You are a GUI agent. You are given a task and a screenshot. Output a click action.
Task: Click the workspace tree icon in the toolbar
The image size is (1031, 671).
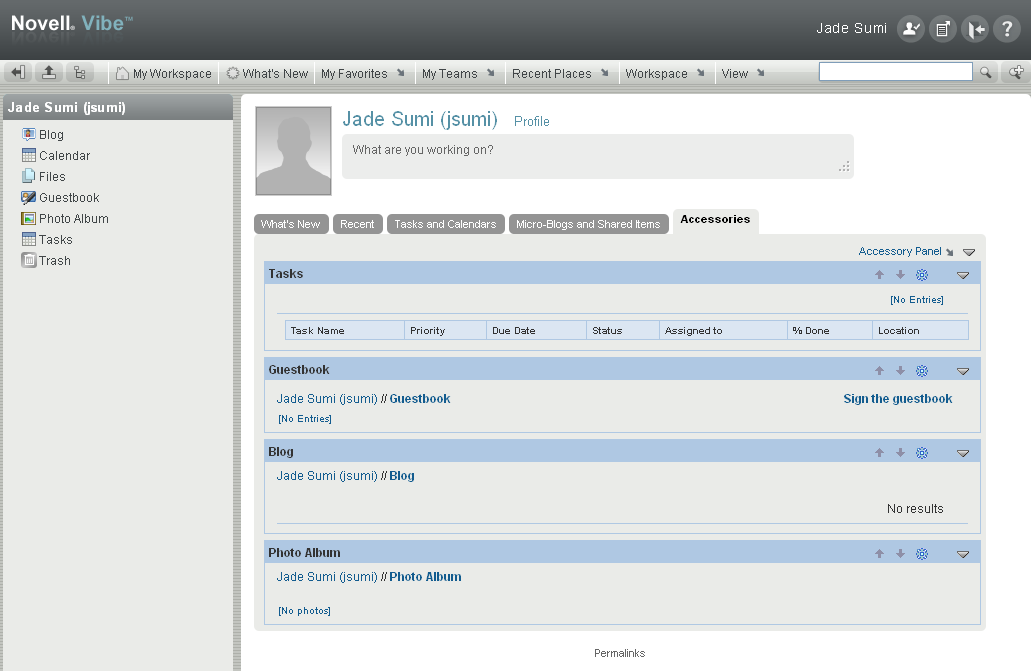coord(80,72)
